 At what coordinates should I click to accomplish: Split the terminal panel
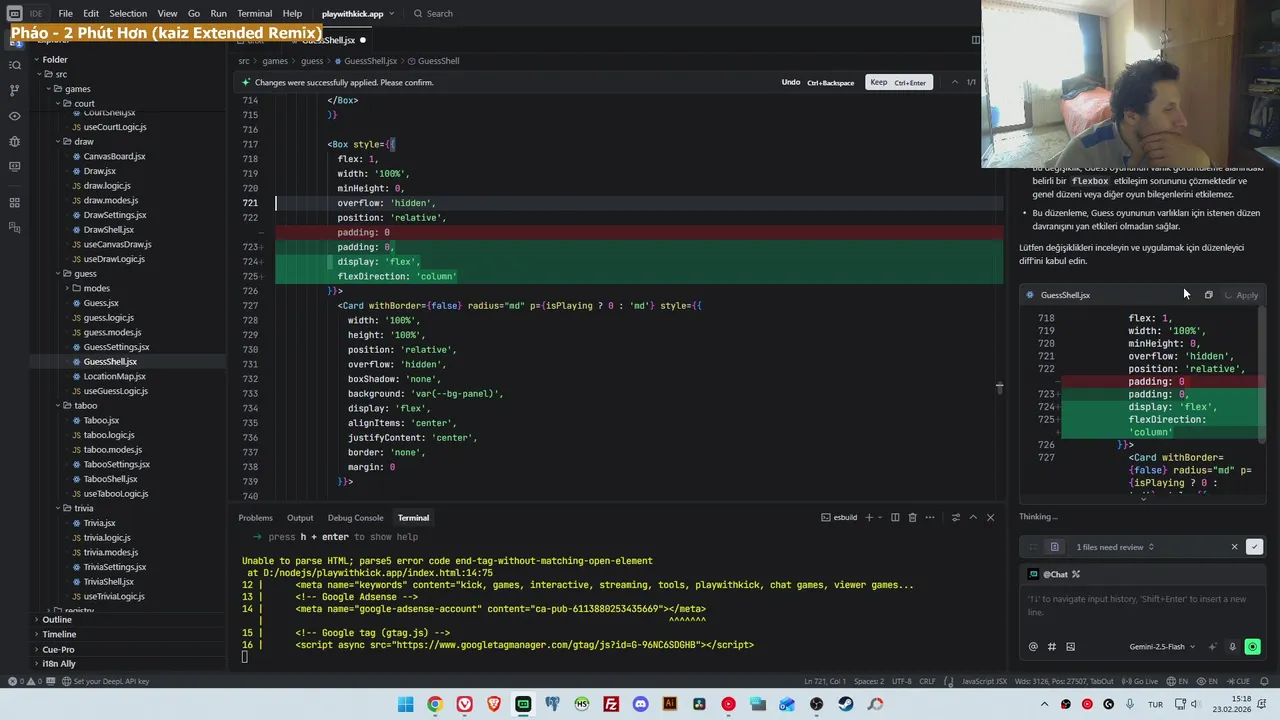(x=895, y=517)
